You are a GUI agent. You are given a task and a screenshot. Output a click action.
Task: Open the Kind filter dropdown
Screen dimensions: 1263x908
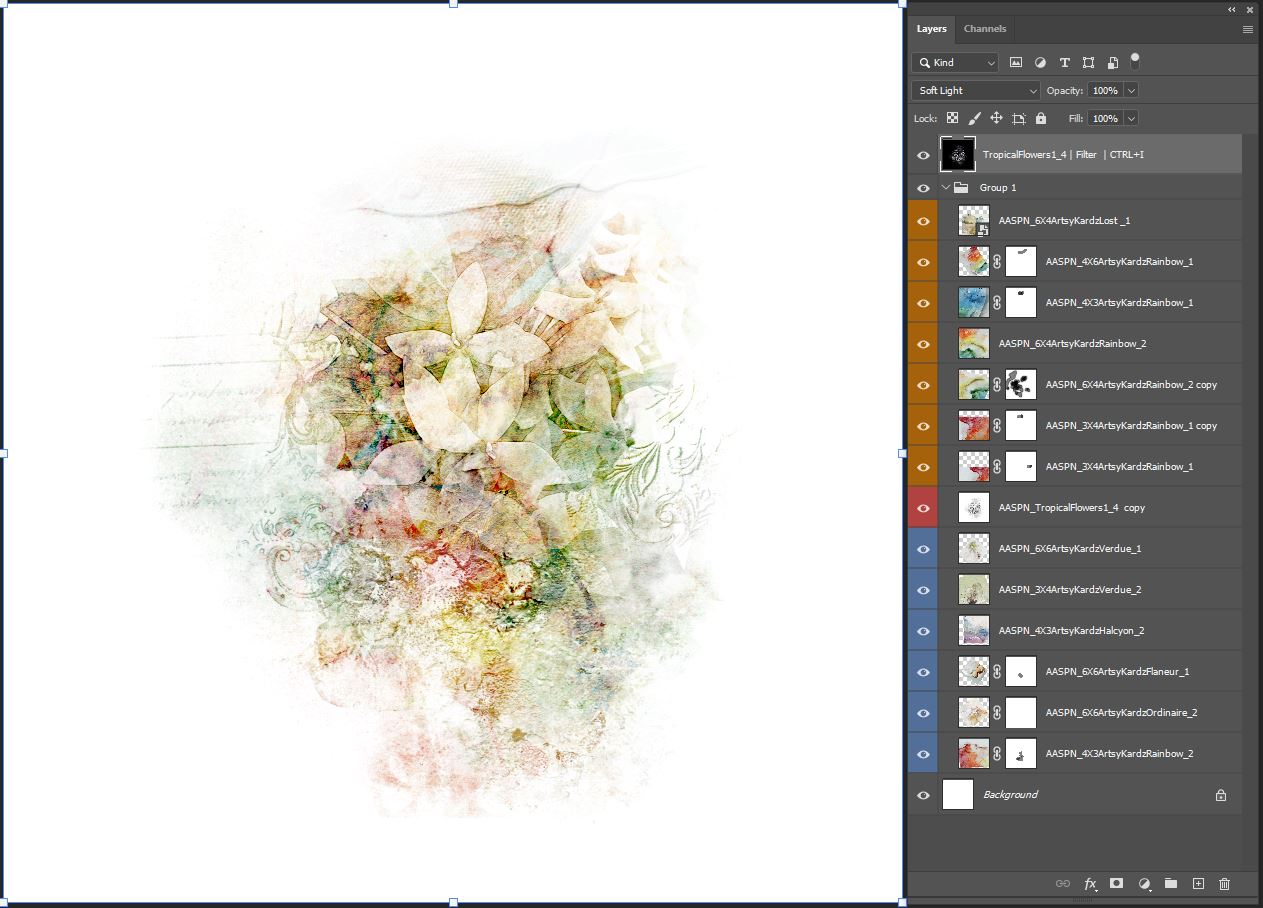pos(955,62)
